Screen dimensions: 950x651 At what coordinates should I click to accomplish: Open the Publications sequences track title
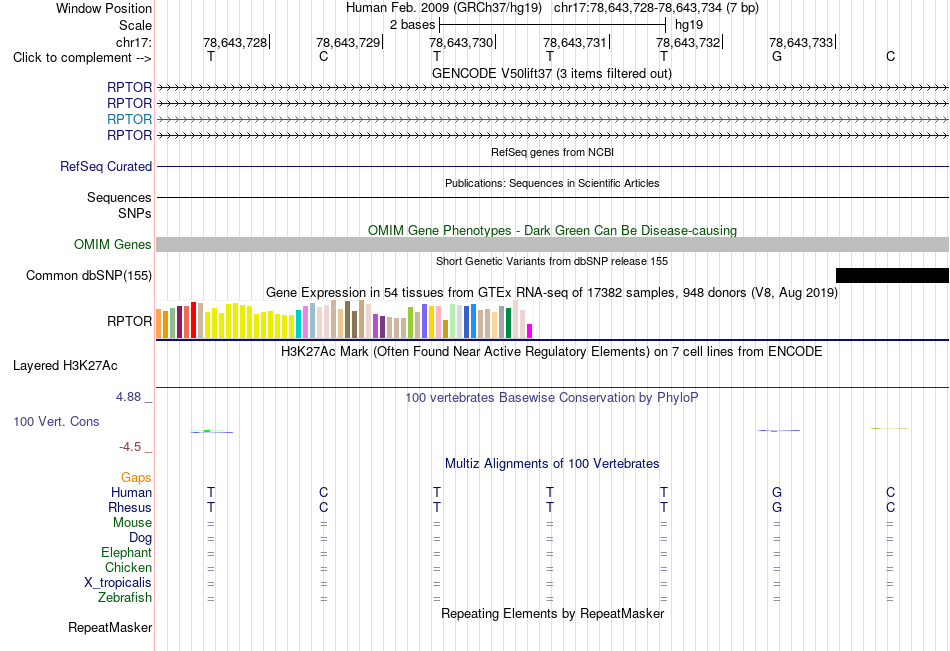pos(552,183)
